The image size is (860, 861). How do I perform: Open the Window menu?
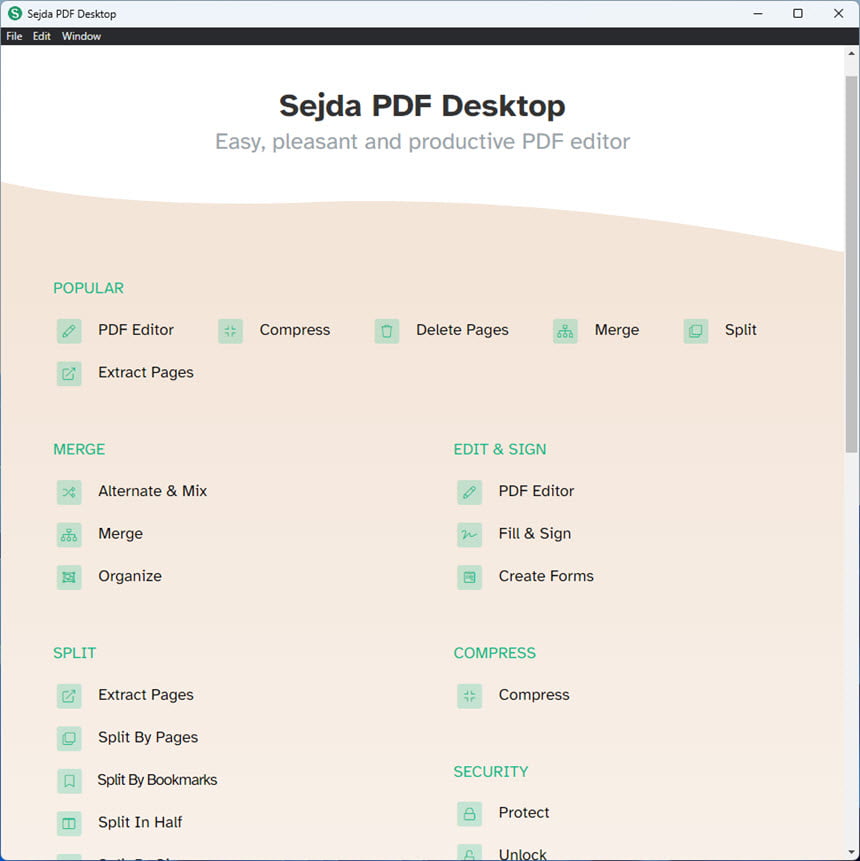(x=81, y=36)
